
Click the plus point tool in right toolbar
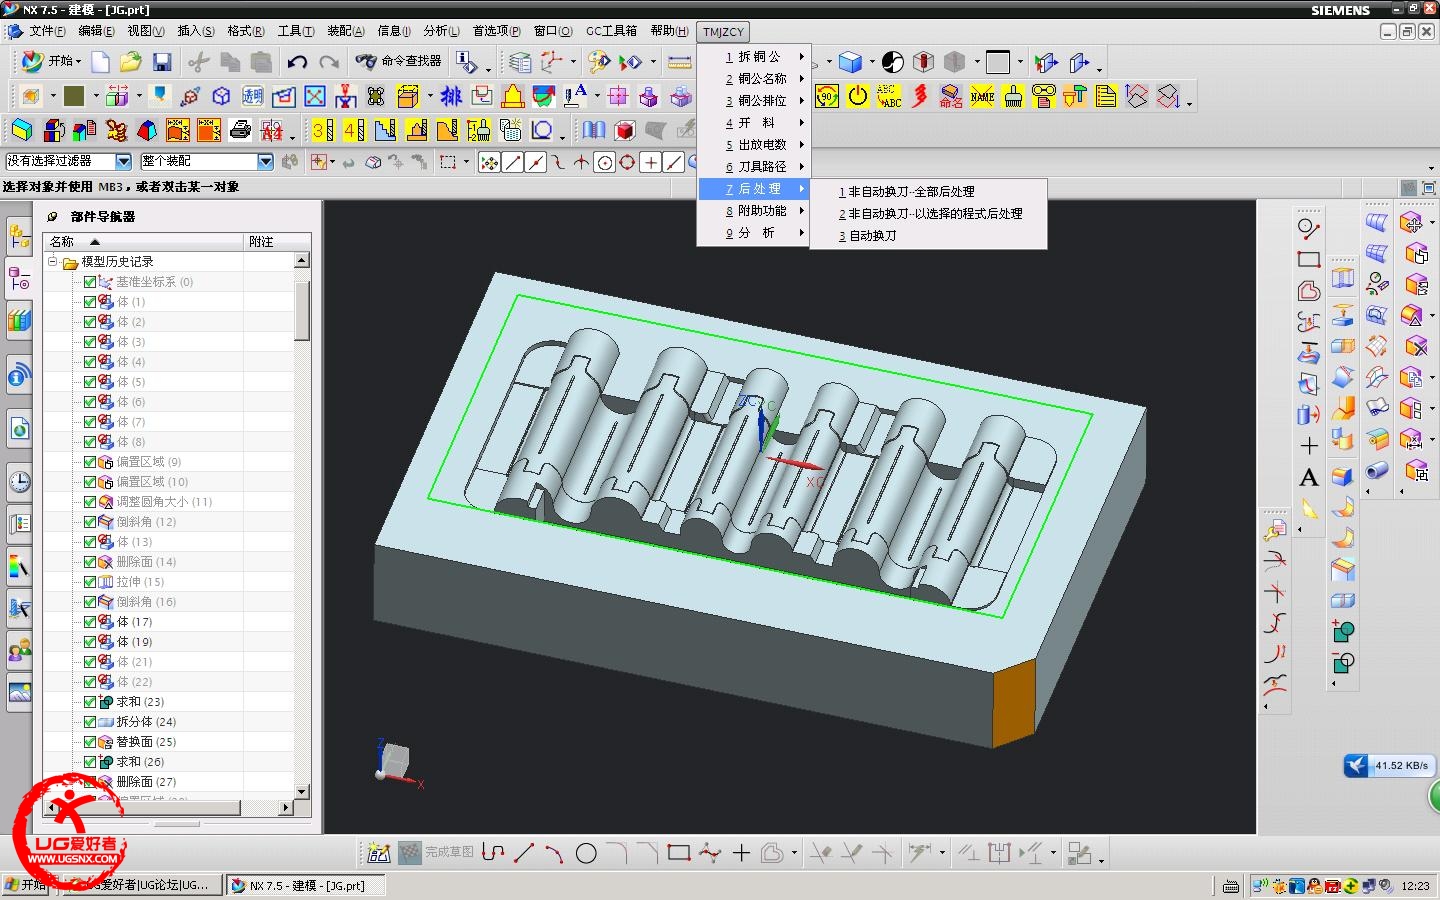(1308, 446)
